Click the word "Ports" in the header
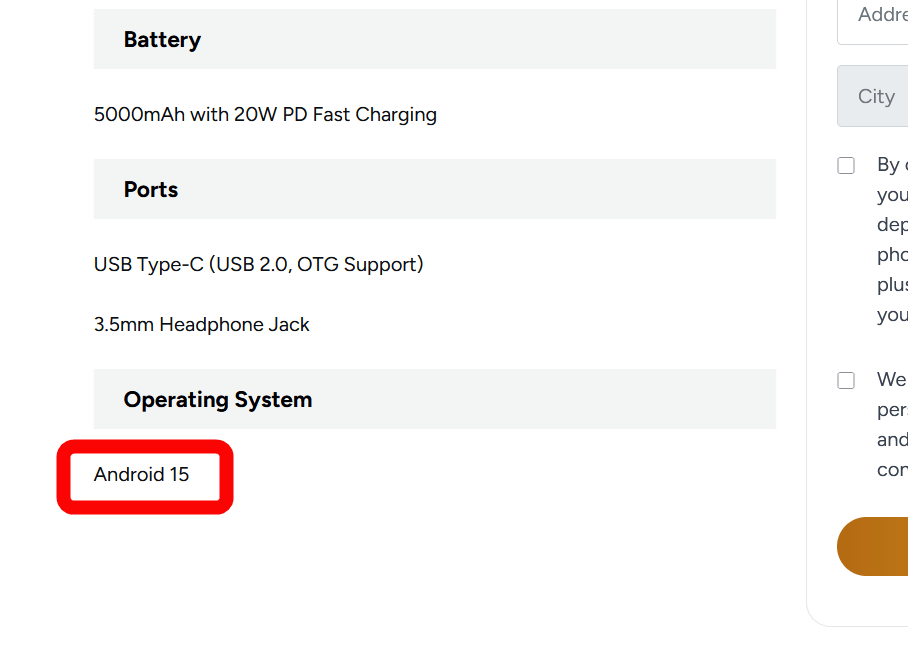 (151, 190)
